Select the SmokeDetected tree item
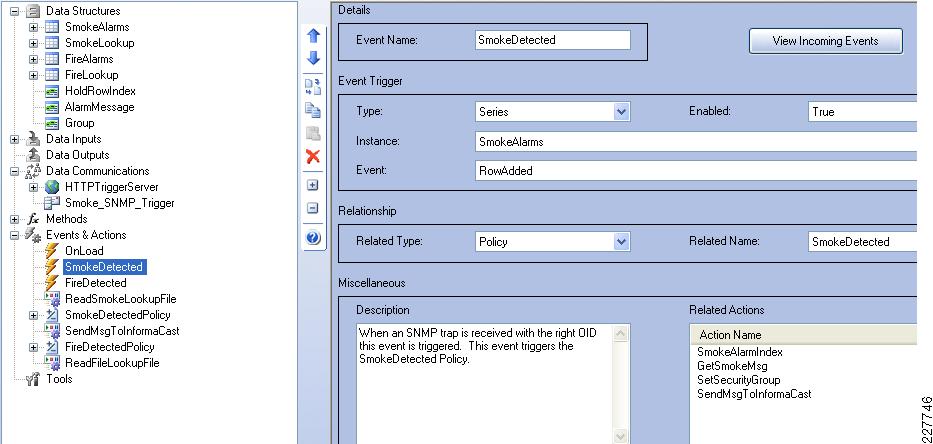Viewport: 933px width, 444px height. (104, 267)
